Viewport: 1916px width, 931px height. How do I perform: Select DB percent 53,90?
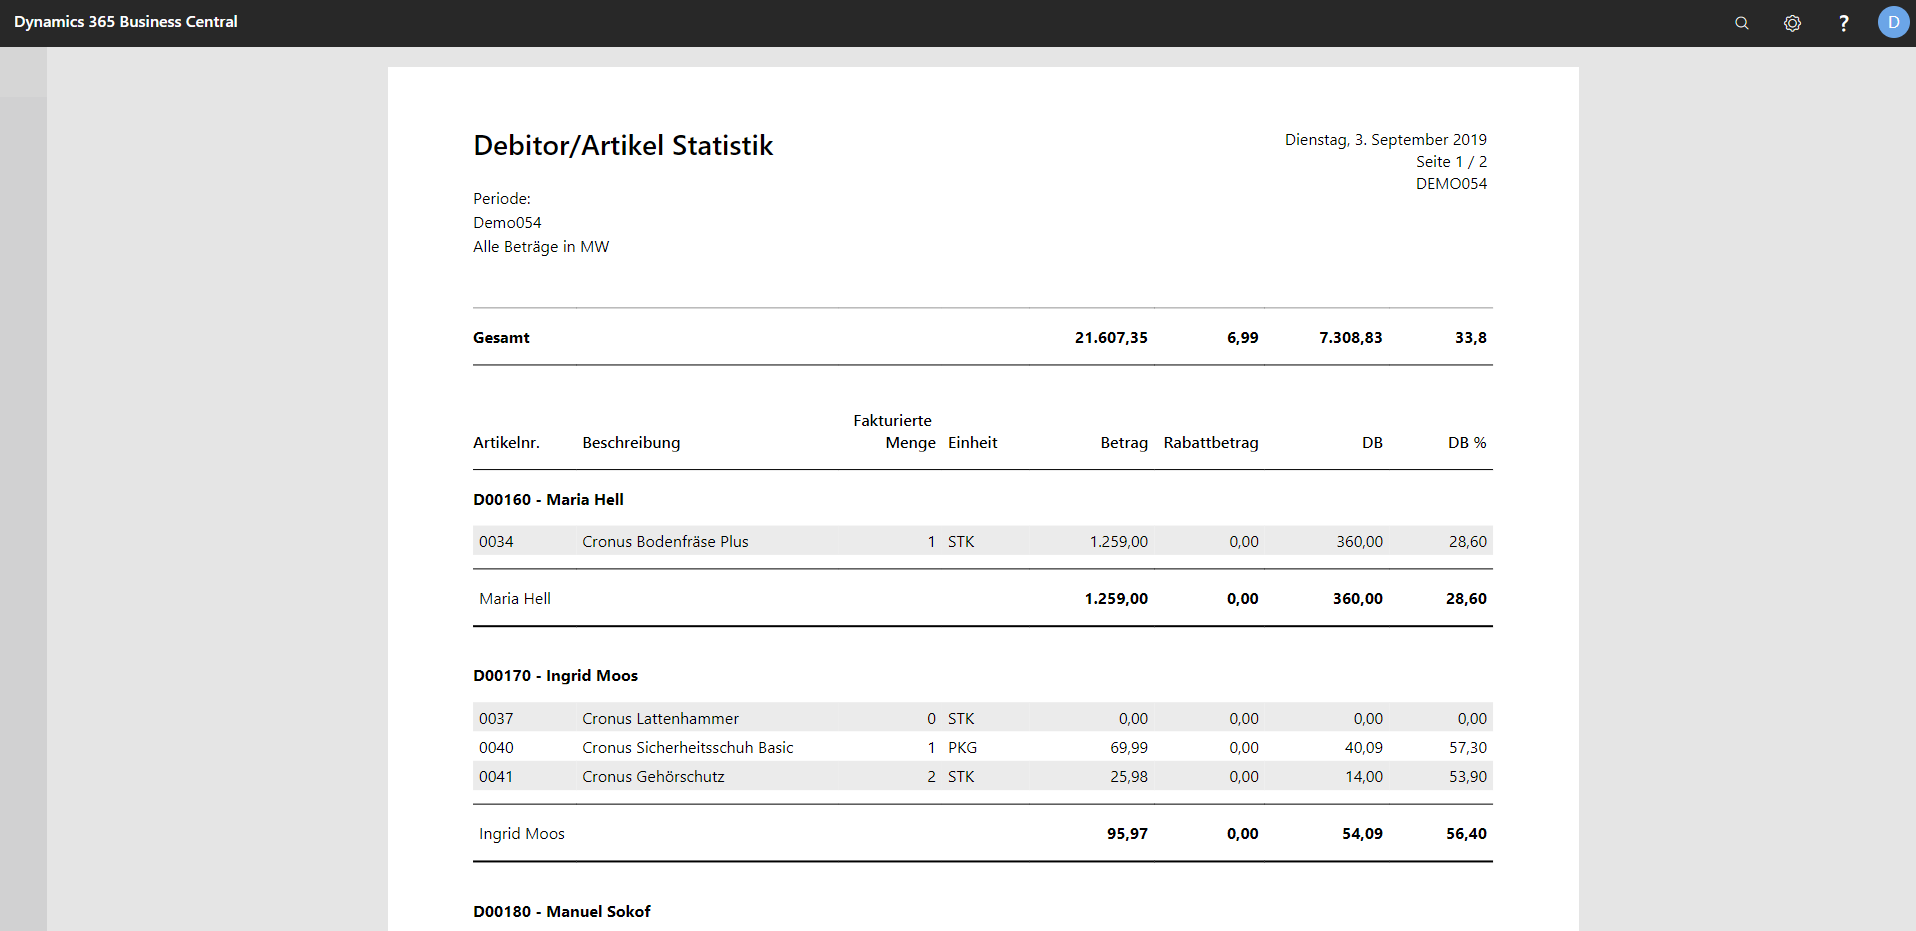(1468, 777)
